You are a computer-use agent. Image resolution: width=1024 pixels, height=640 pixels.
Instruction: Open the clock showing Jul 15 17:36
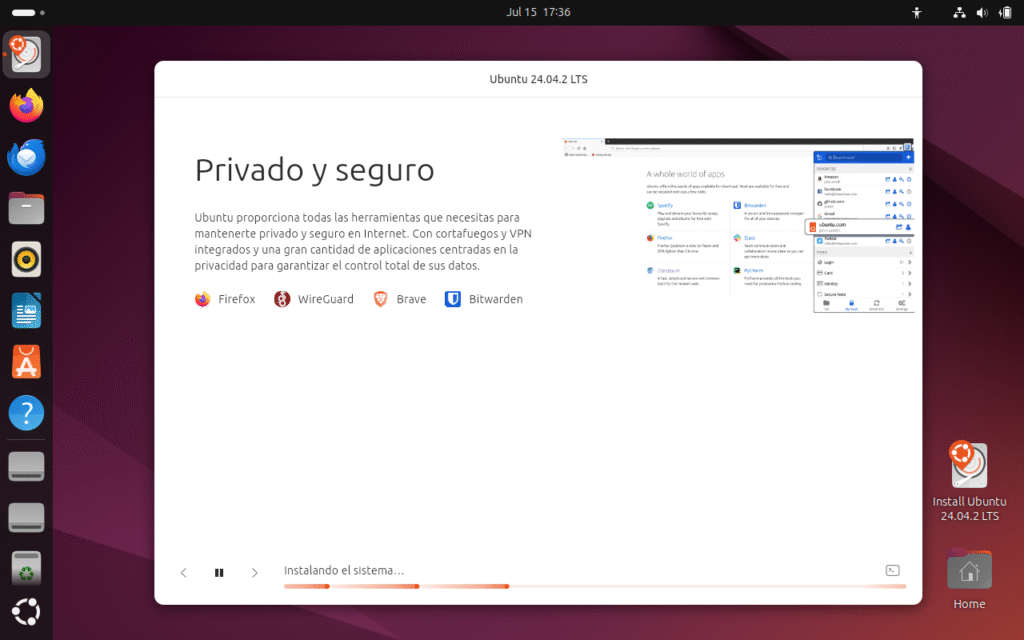(x=538, y=12)
